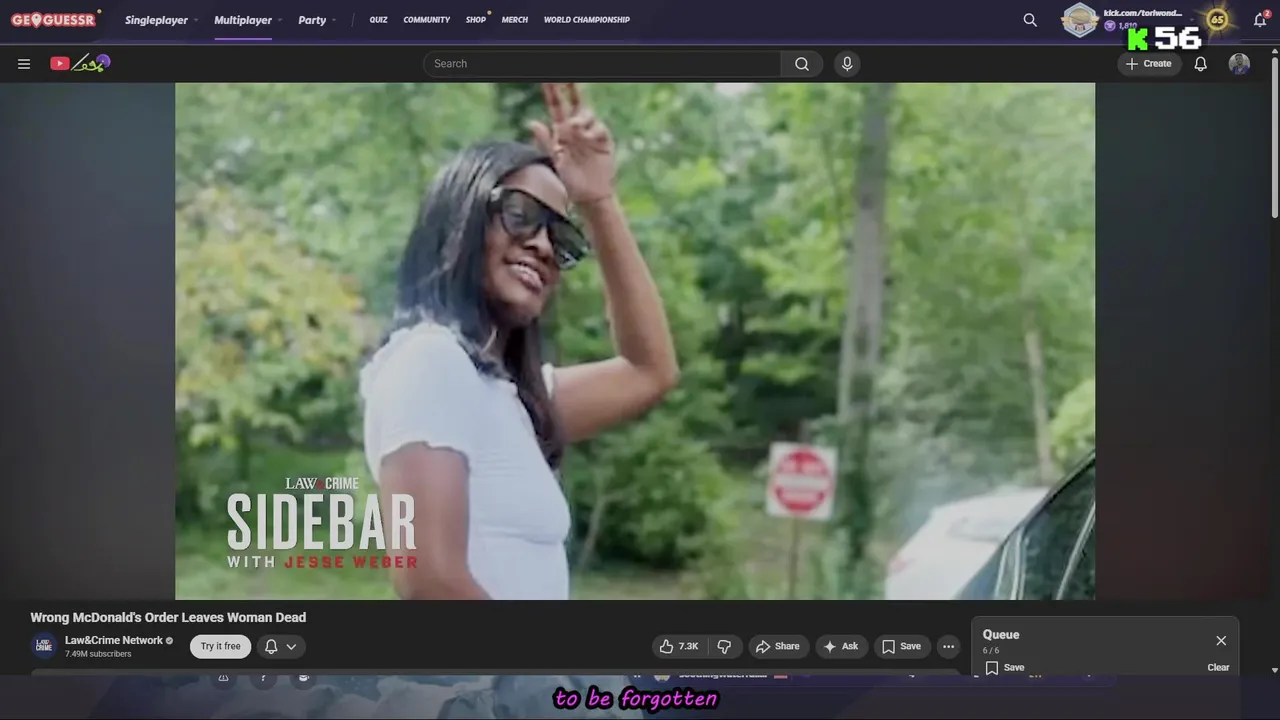
Task: Open the GeoGuessr home logo
Action: click(54, 19)
